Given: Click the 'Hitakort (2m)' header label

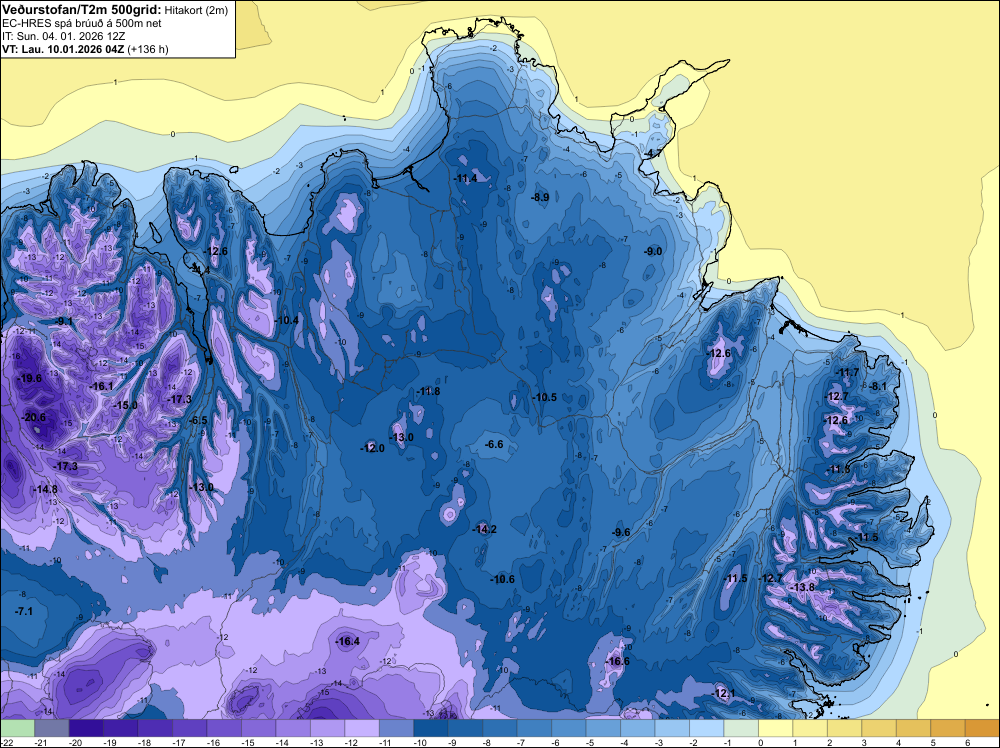Looking at the screenshot, I should (x=196, y=10).
